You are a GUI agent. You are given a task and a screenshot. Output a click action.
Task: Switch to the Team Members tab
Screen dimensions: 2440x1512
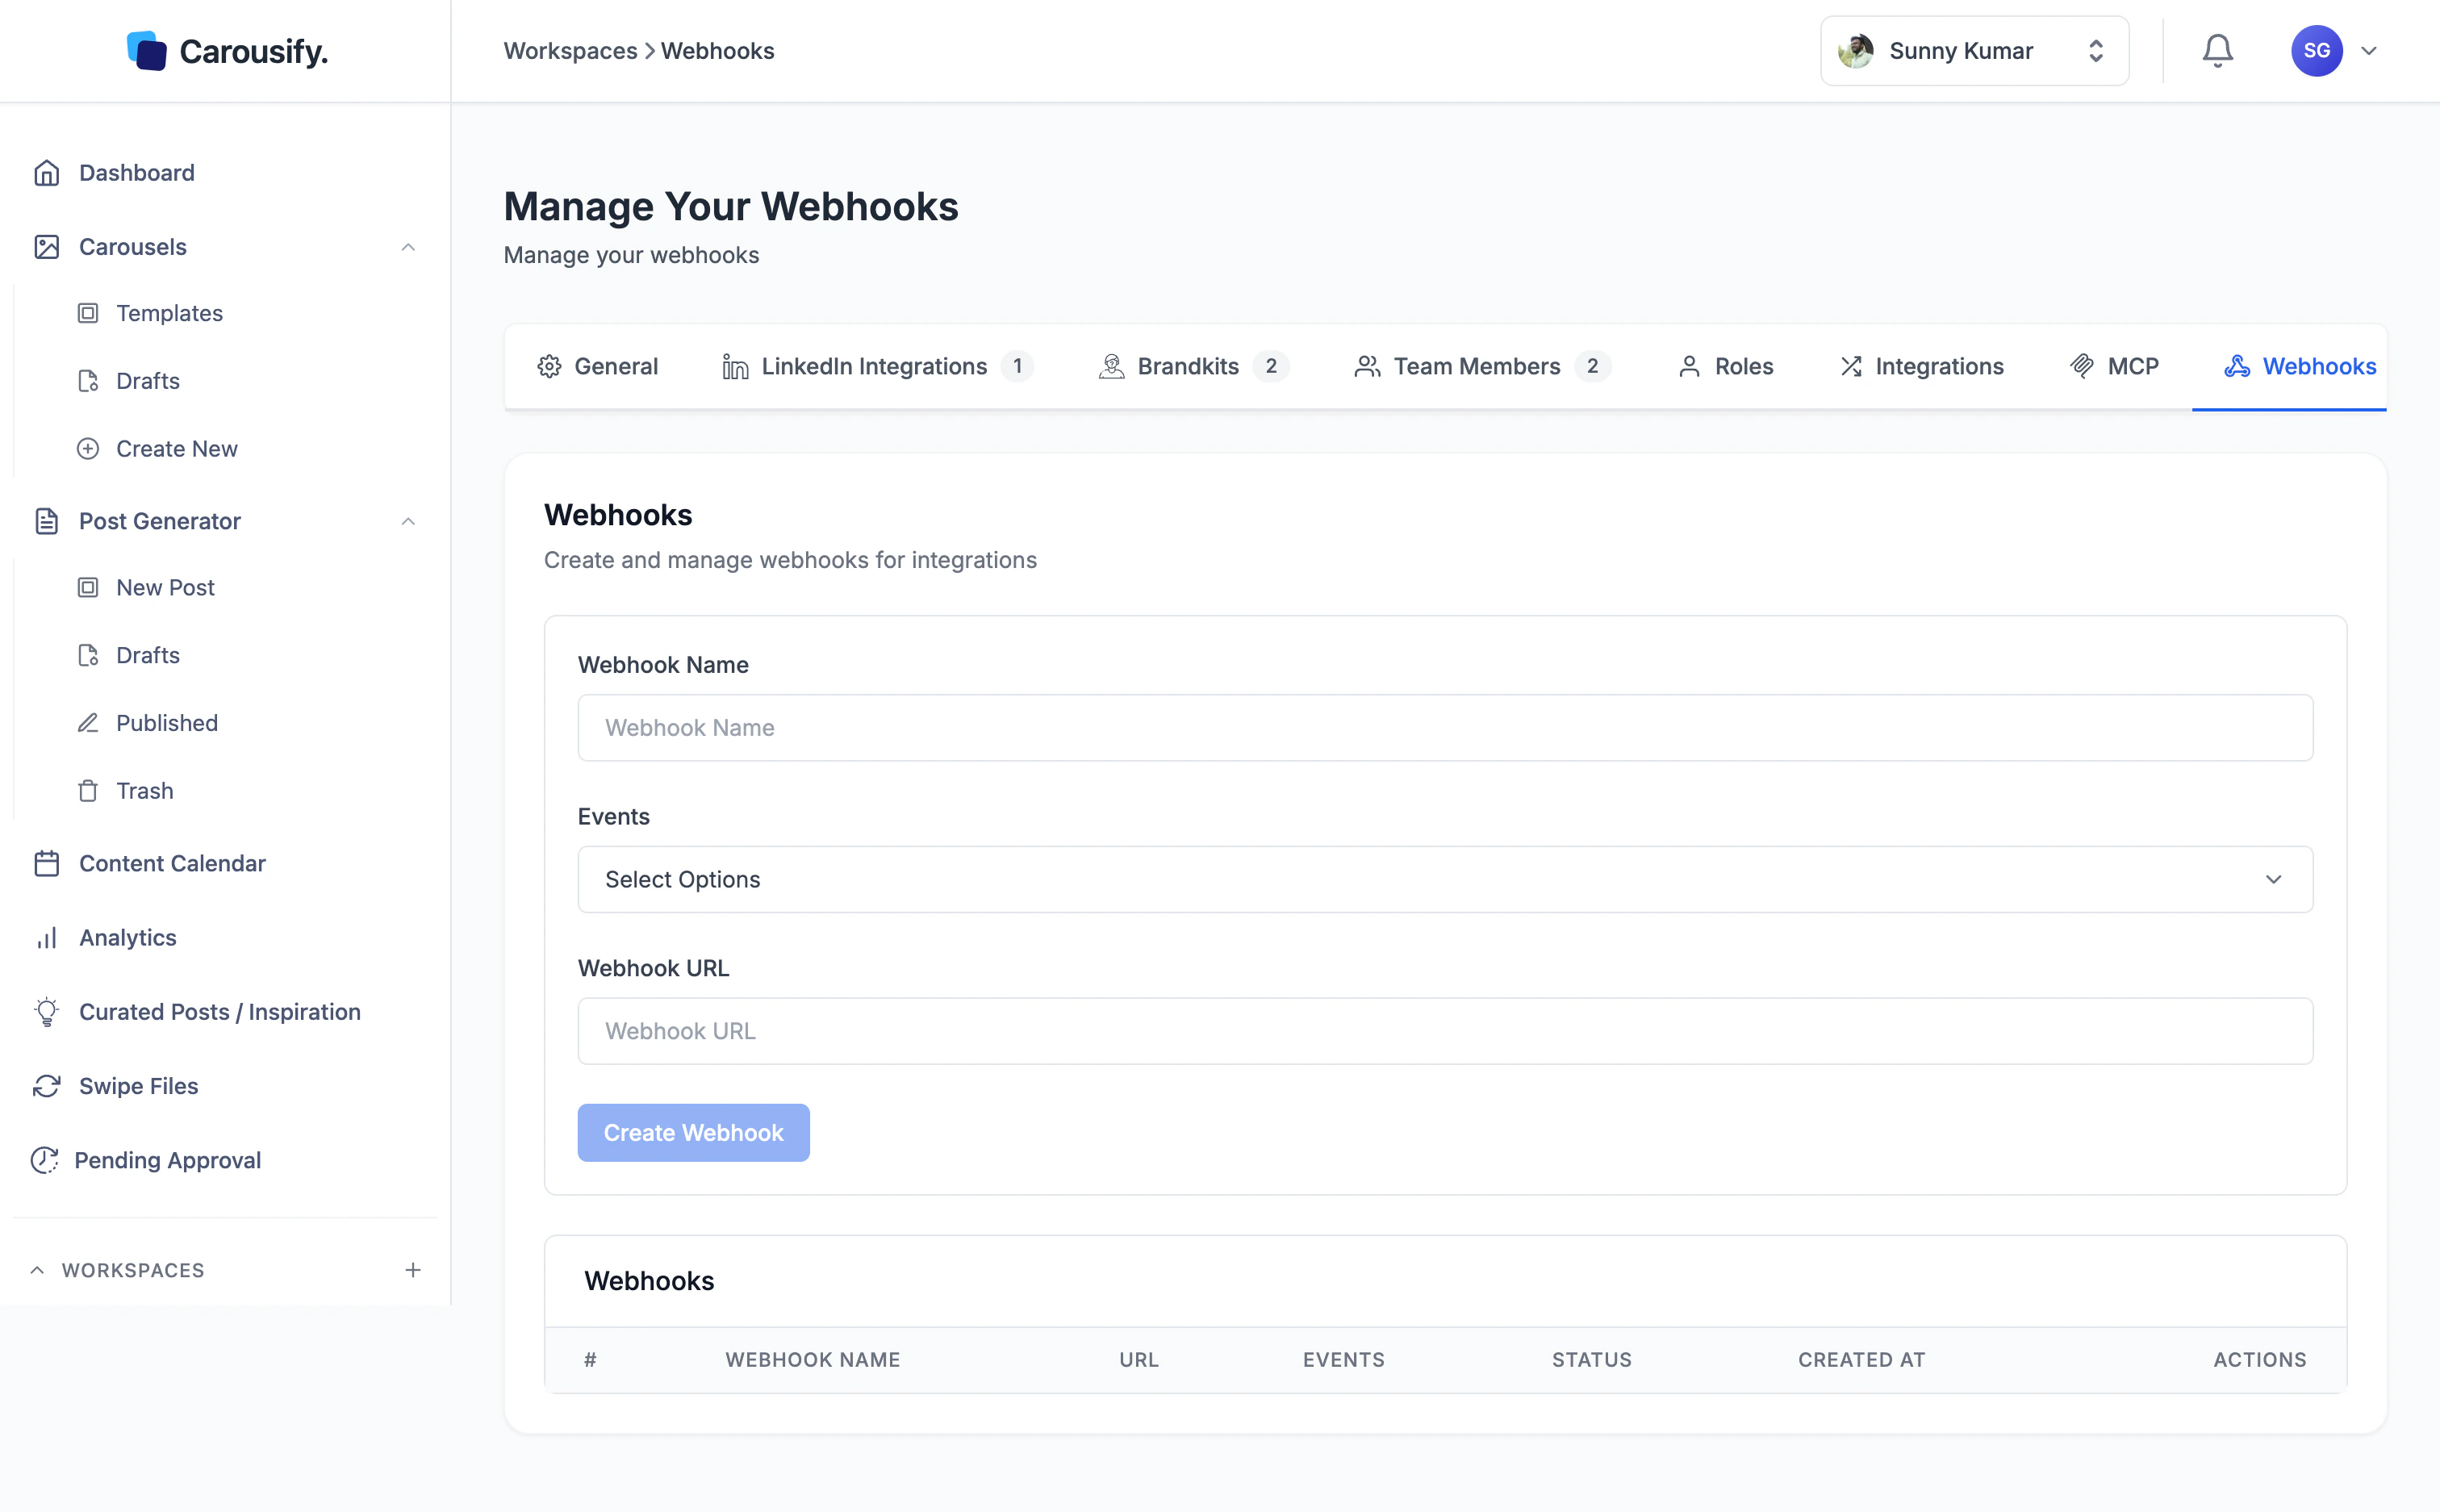(x=1482, y=367)
